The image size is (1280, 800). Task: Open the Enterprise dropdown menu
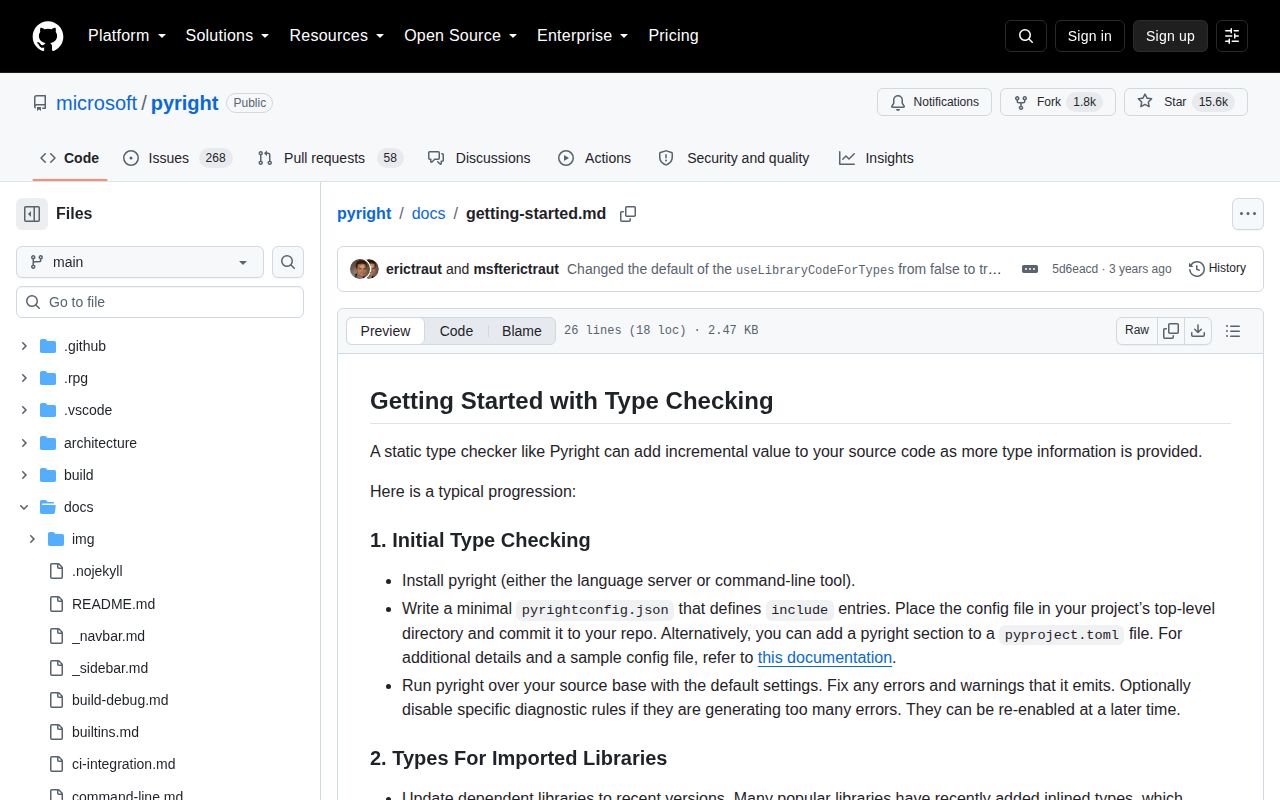pos(582,36)
